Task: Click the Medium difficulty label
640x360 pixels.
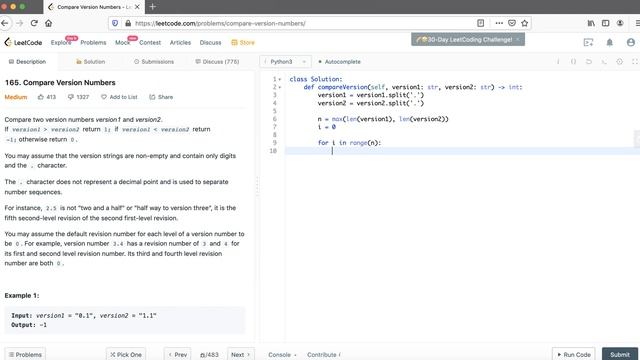Action: 16,97
